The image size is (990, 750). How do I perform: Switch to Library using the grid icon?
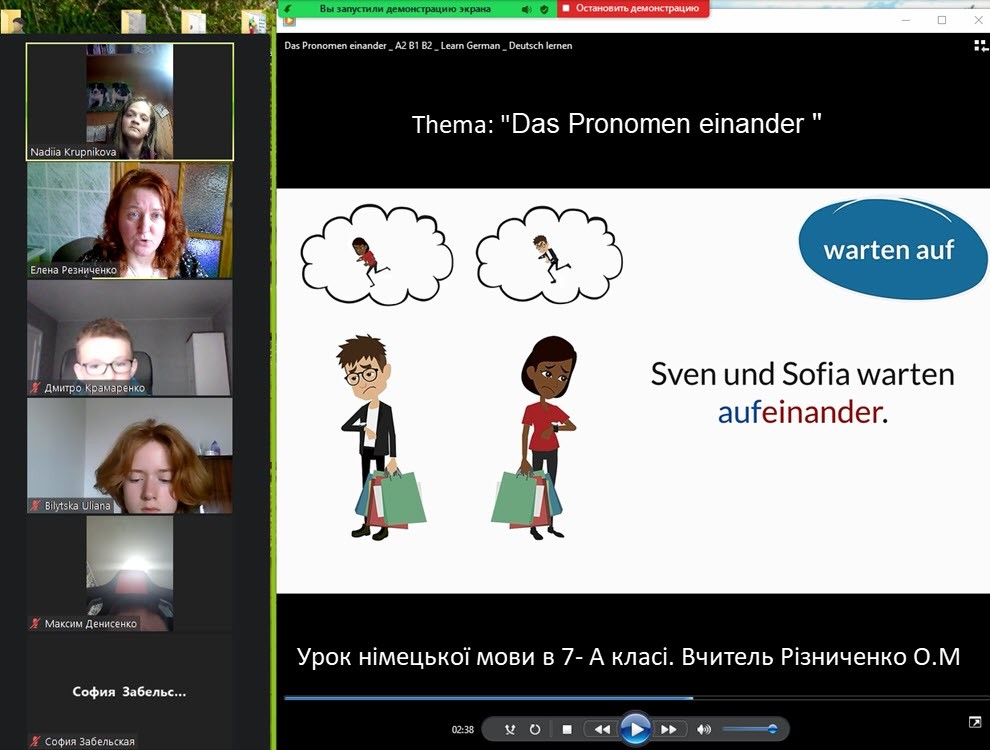tap(980, 45)
